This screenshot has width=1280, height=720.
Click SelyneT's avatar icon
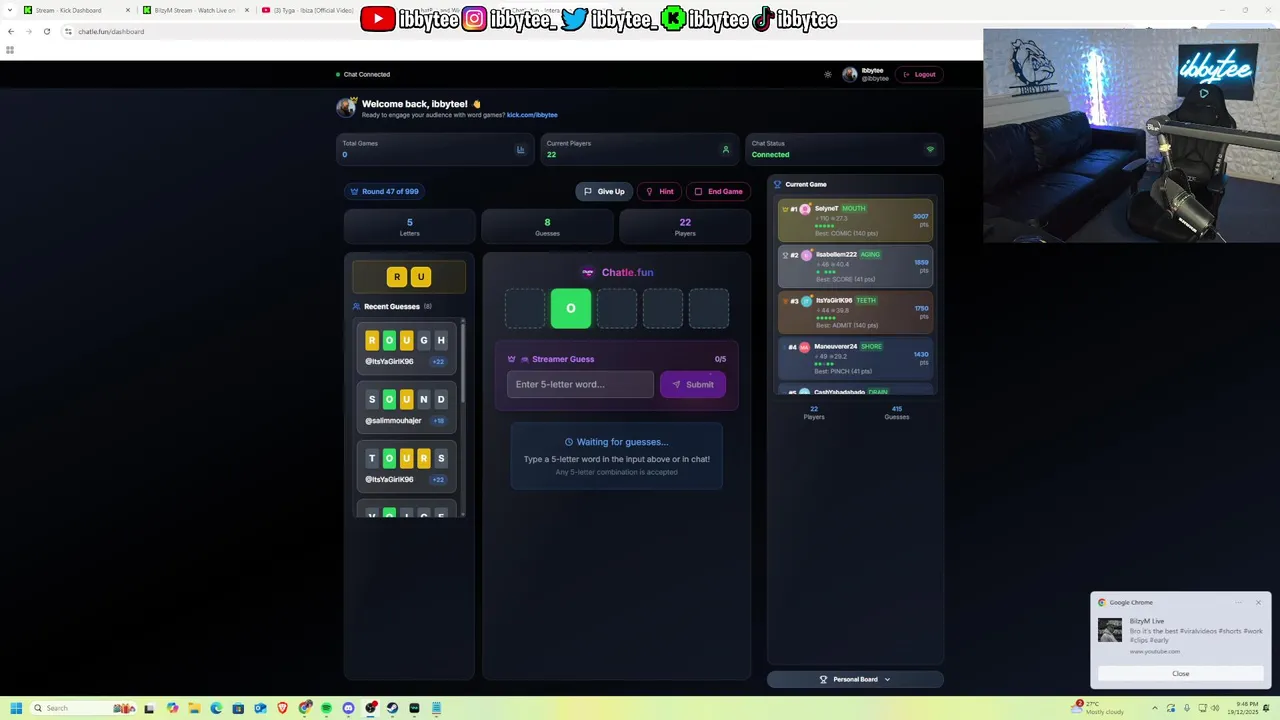coord(805,209)
